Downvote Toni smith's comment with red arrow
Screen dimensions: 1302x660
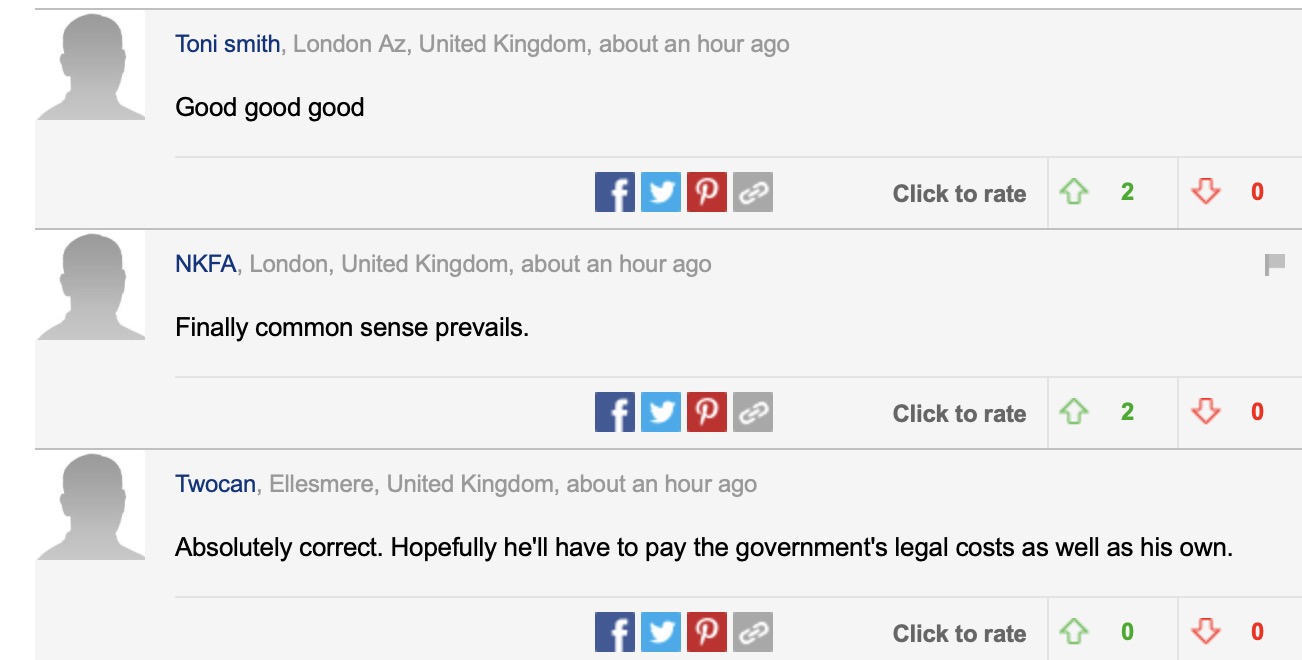pyautogui.click(x=1206, y=191)
